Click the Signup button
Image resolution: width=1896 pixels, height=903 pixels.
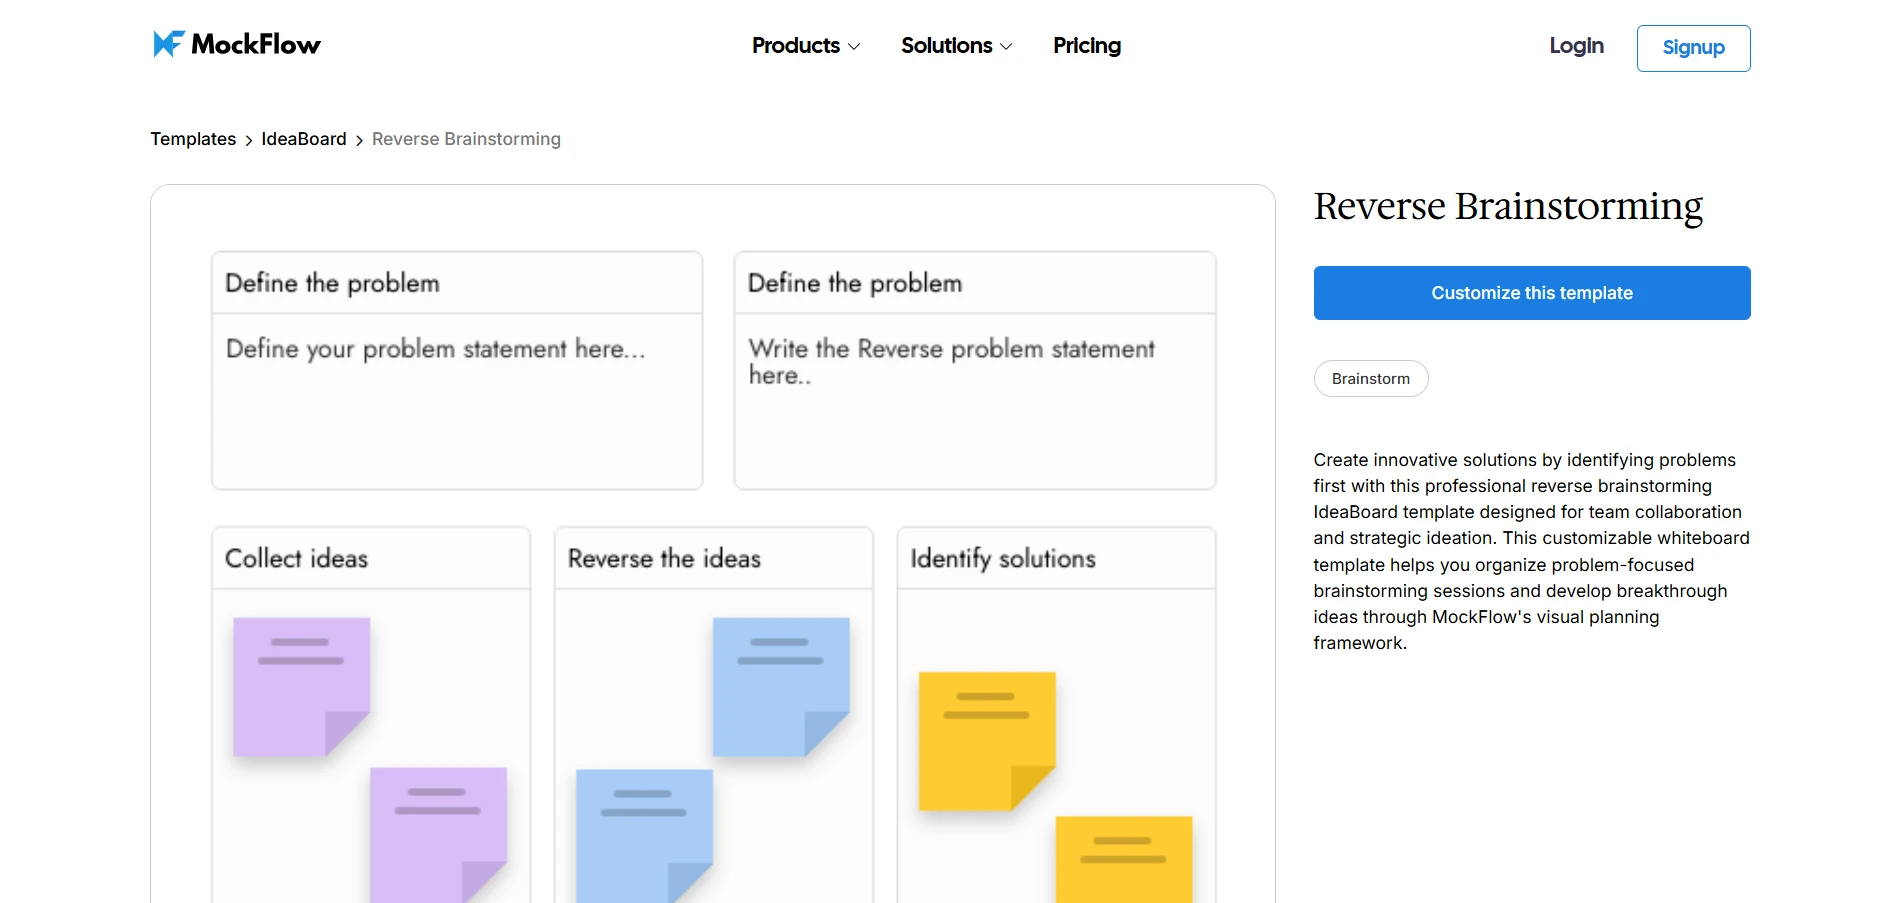coord(1693,47)
